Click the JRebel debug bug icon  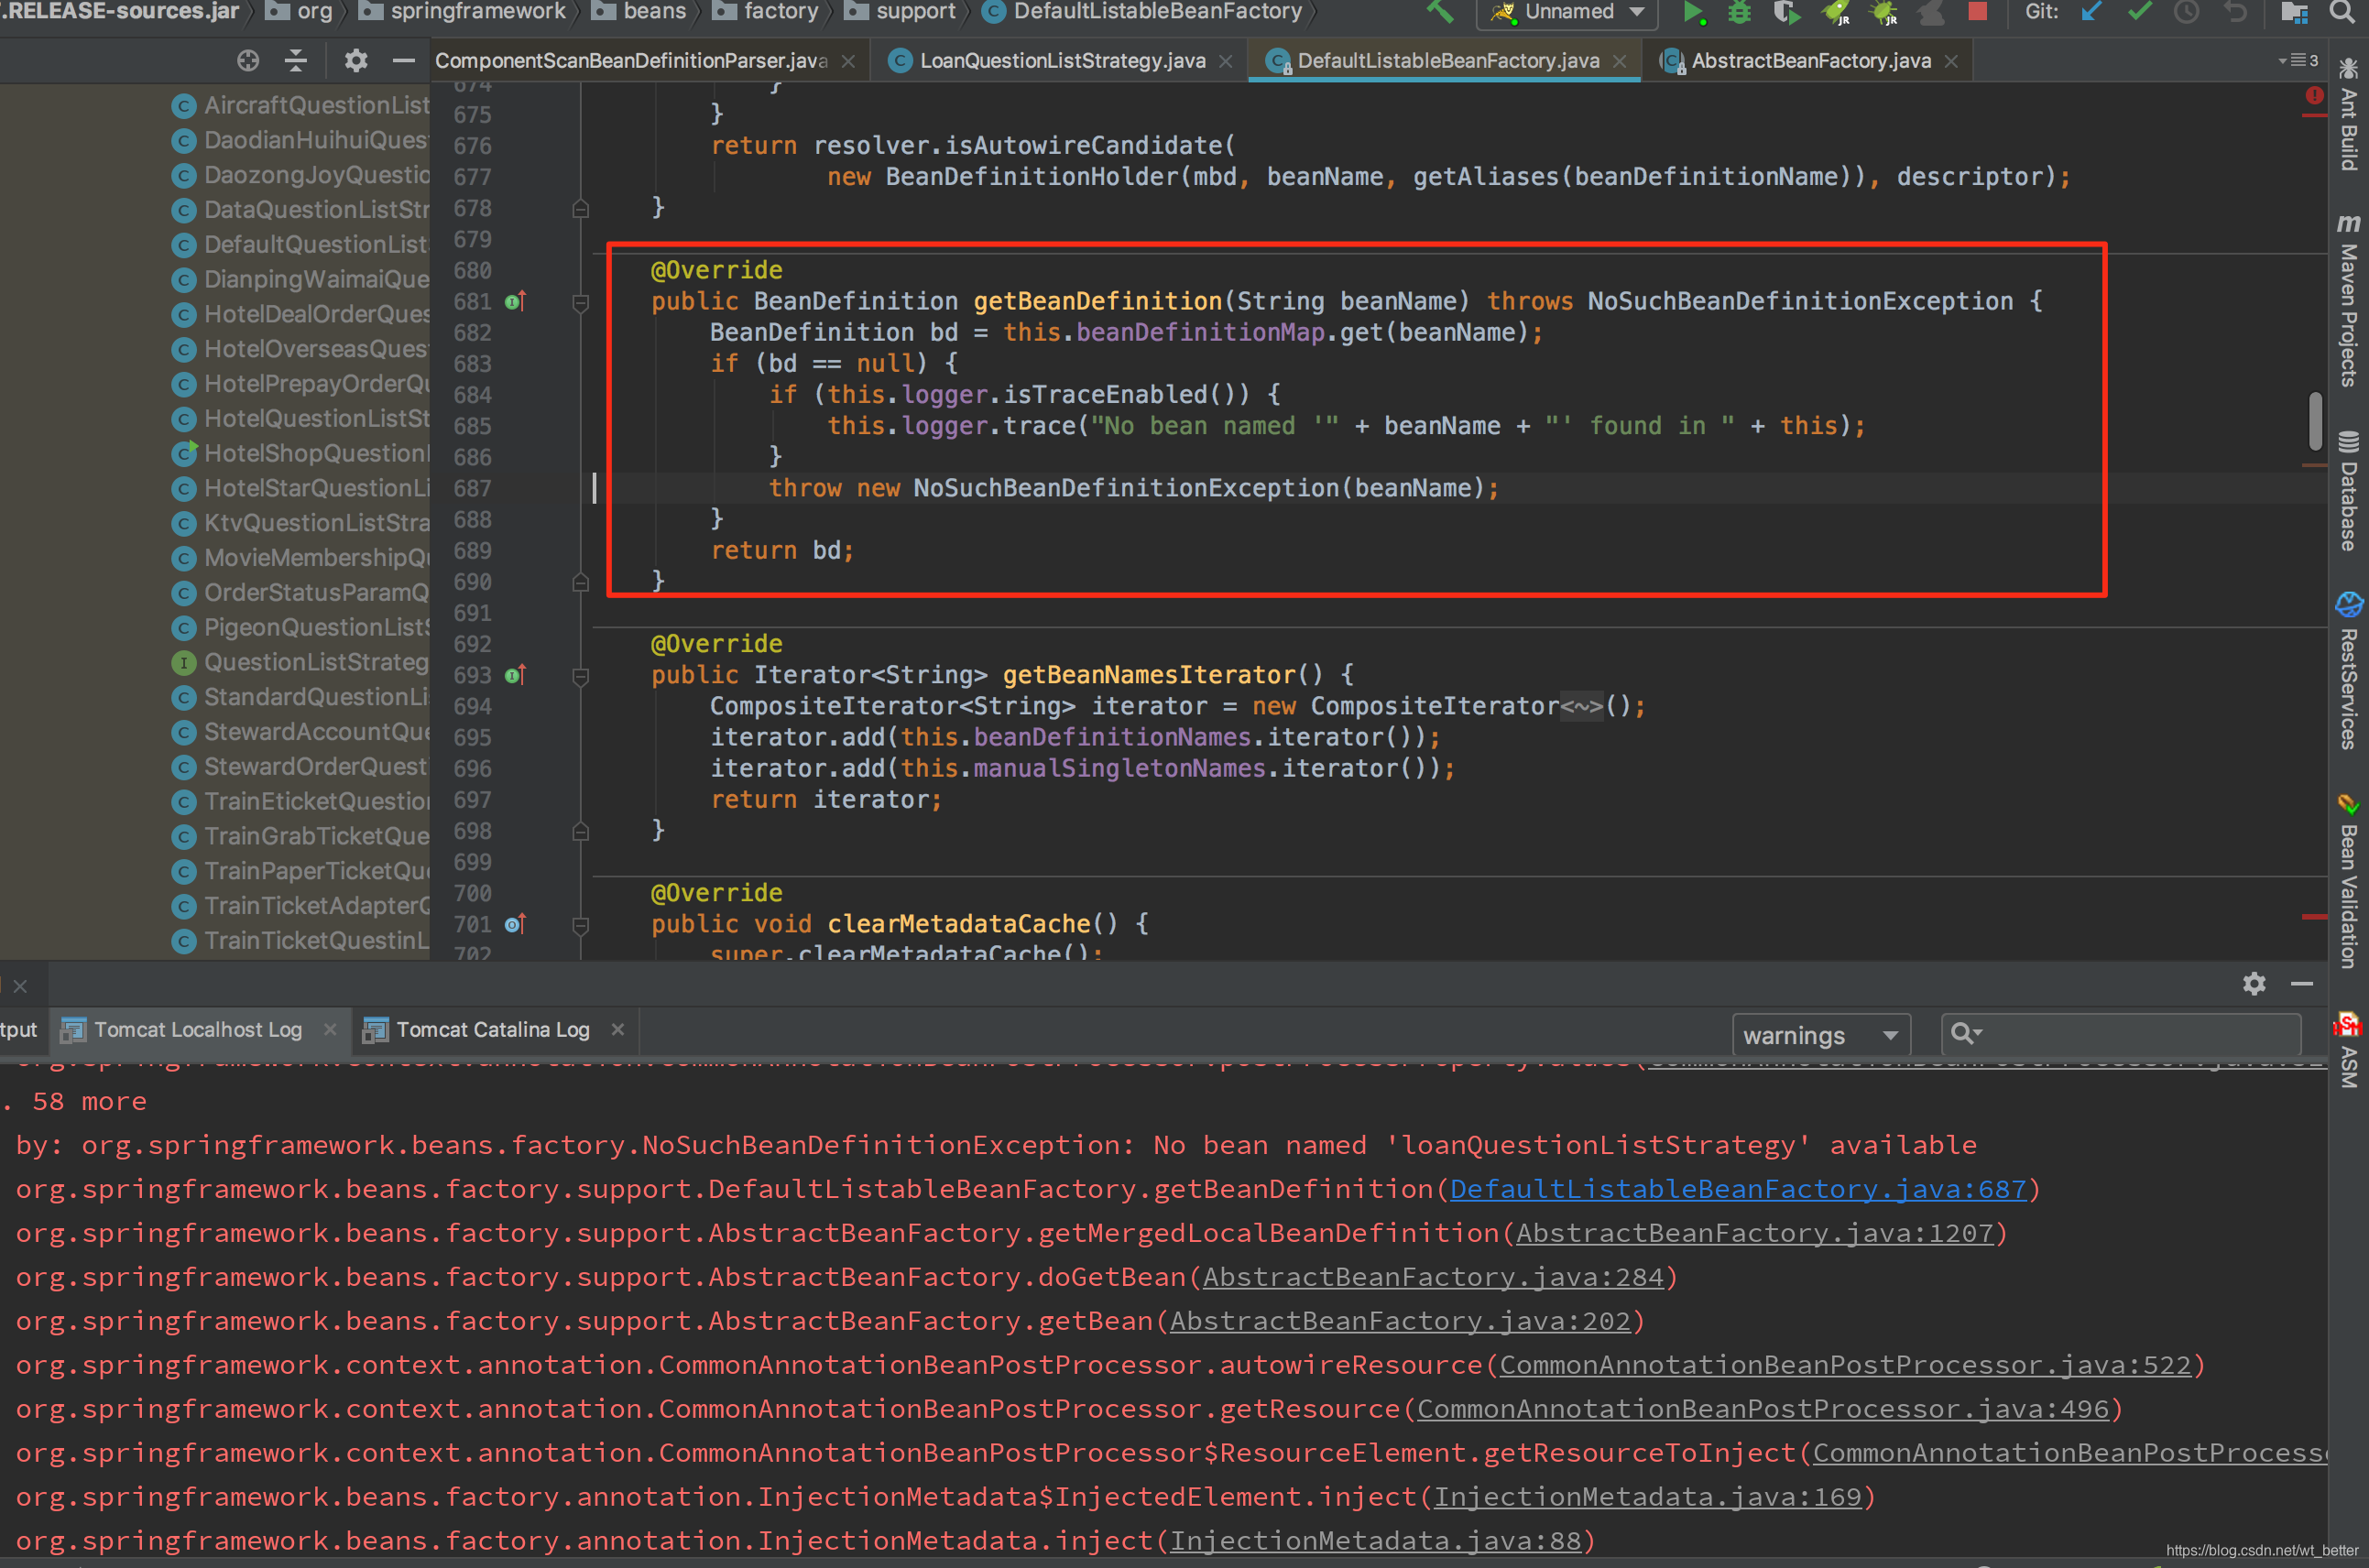click(x=1883, y=12)
